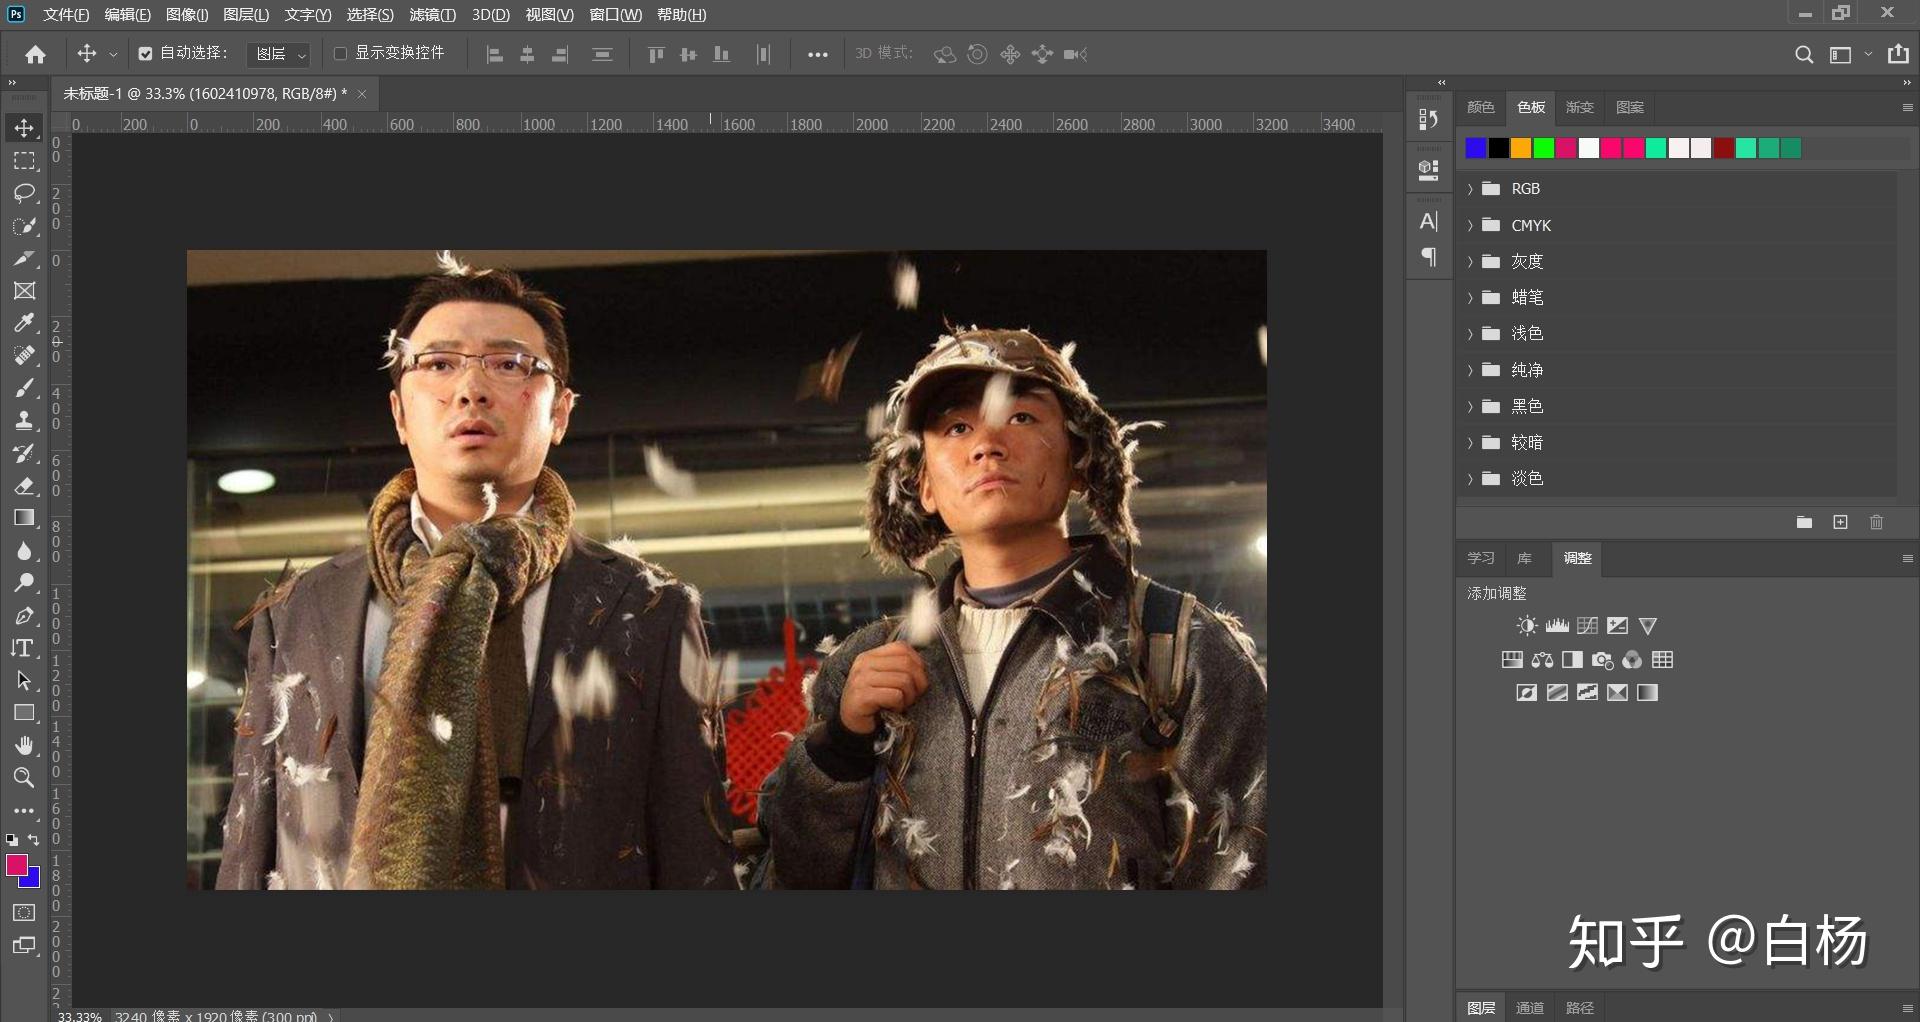
Task: Select the Rectangle shape tool
Action: pyautogui.click(x=25, y=713)
